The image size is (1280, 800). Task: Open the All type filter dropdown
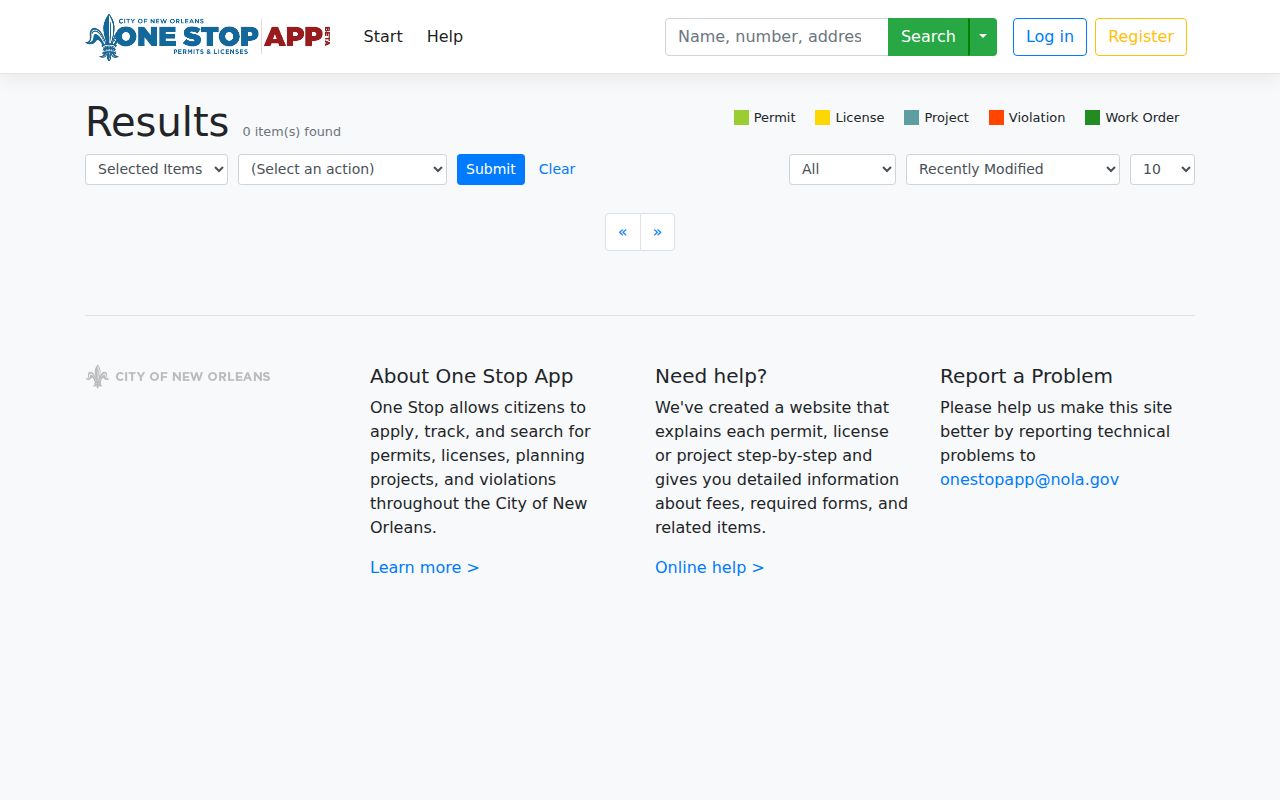(x=843, y=169)
